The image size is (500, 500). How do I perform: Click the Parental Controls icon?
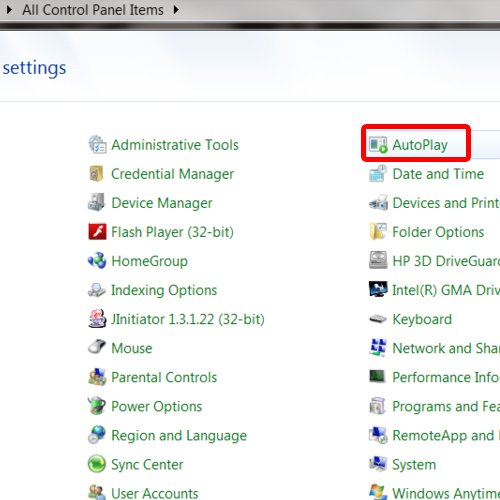pos(97,377)
